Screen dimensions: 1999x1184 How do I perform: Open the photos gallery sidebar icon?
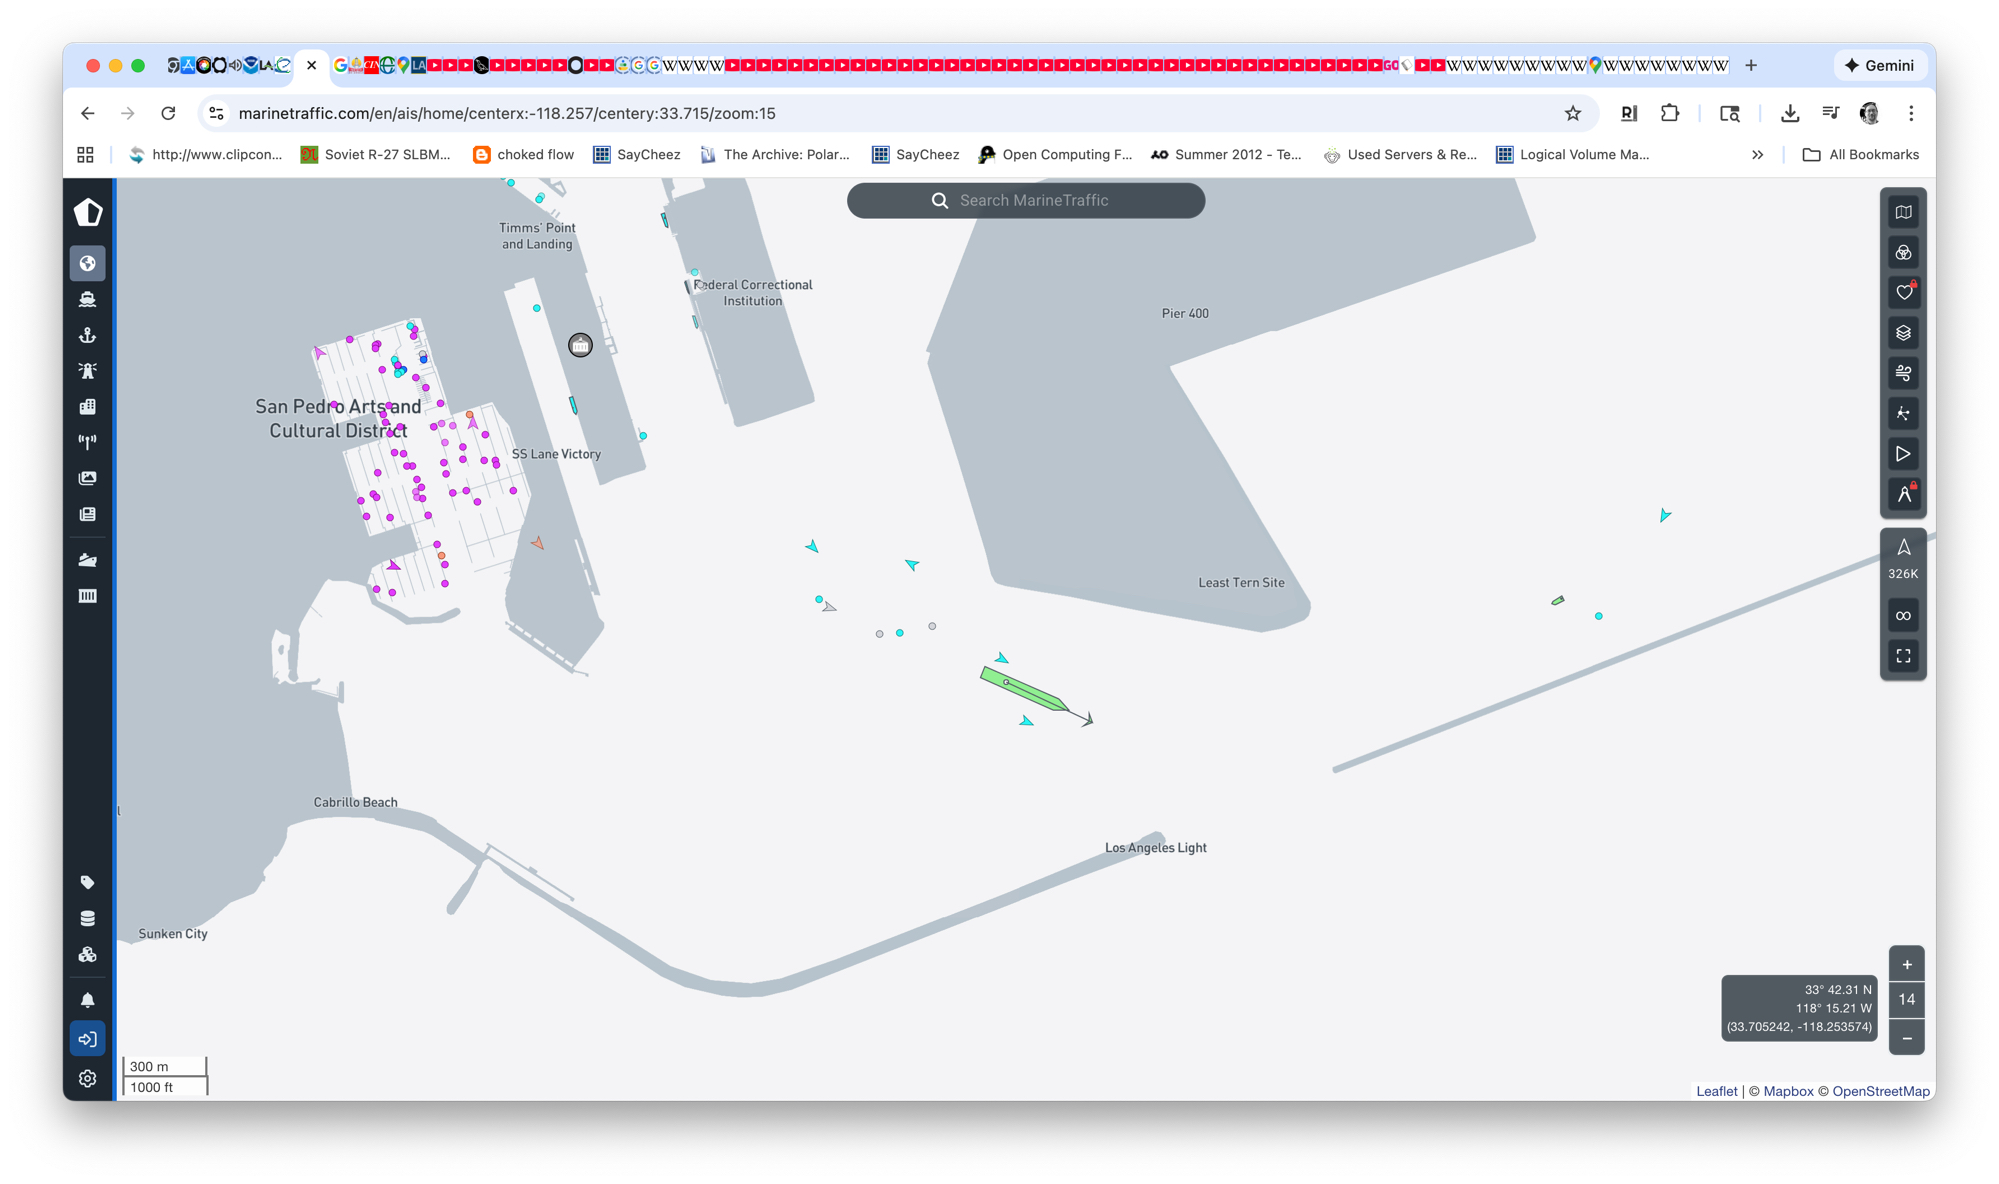[88, 478]
